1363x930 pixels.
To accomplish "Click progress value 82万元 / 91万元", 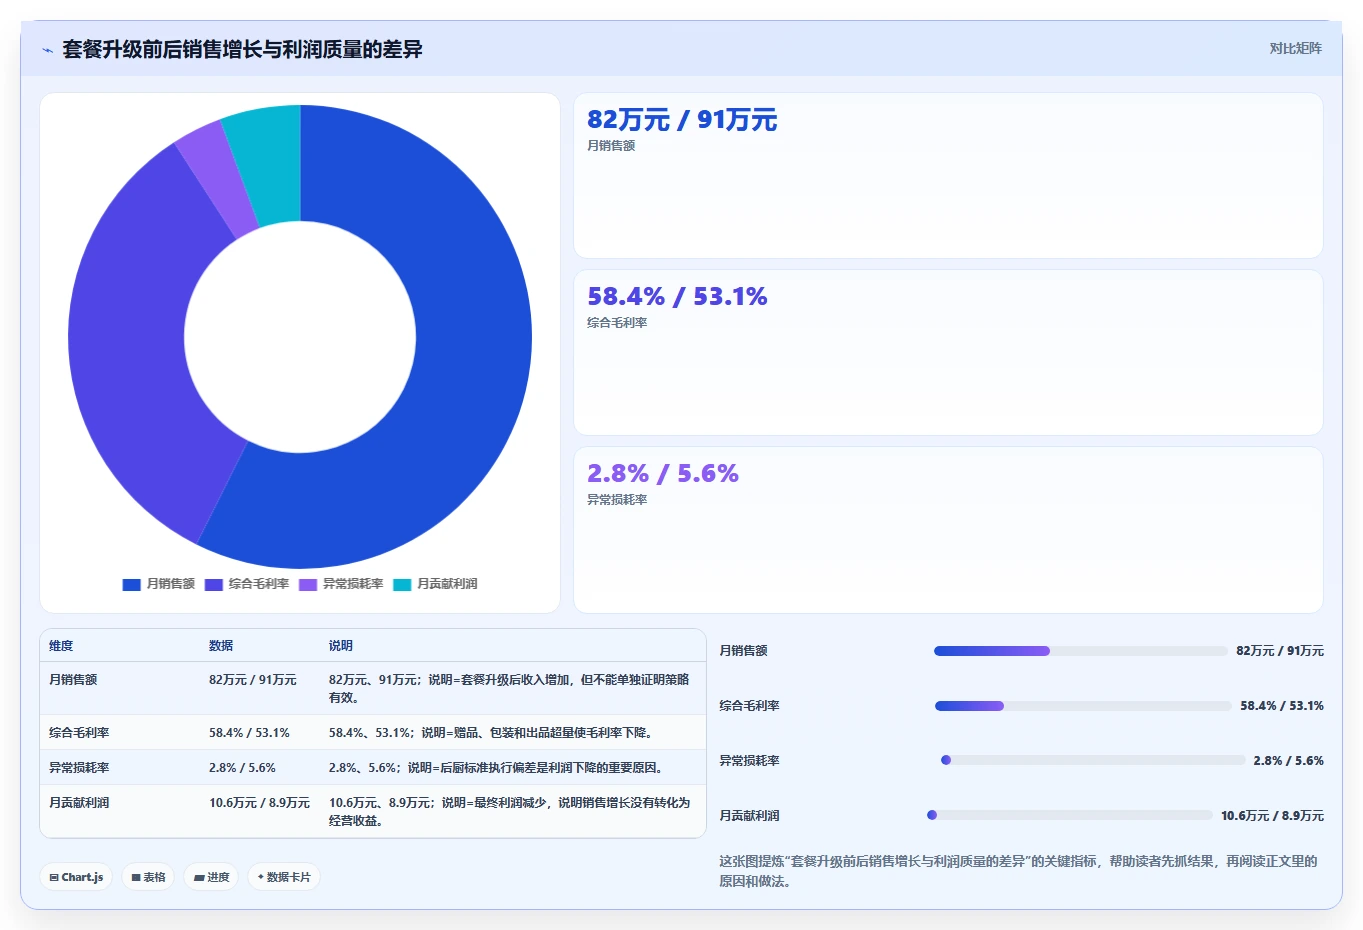I will (1280, 651).
